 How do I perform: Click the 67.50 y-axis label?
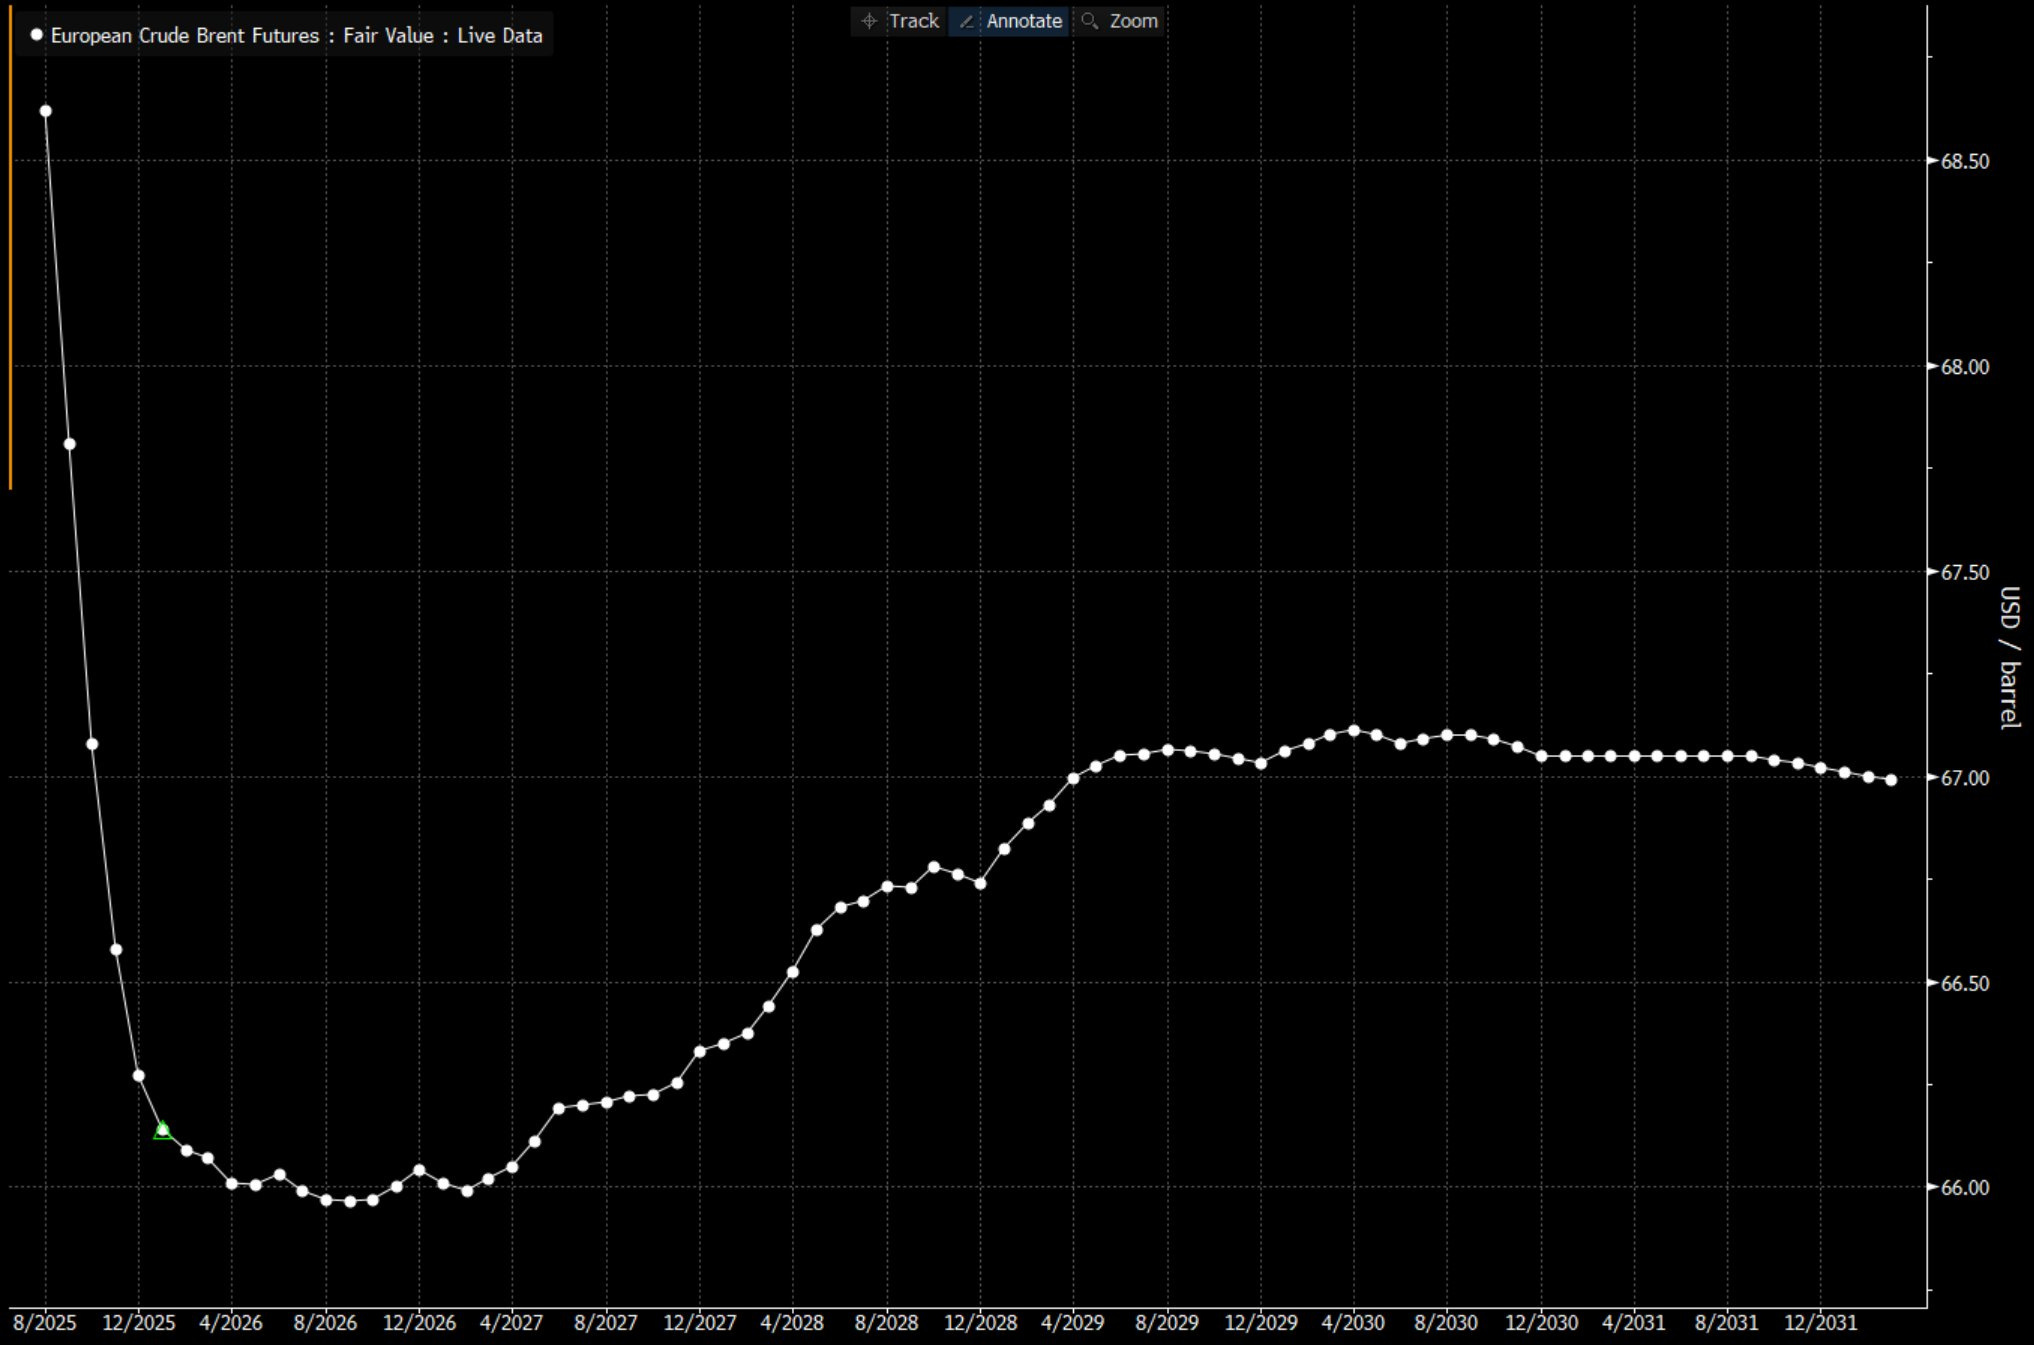pos(1964,573)
